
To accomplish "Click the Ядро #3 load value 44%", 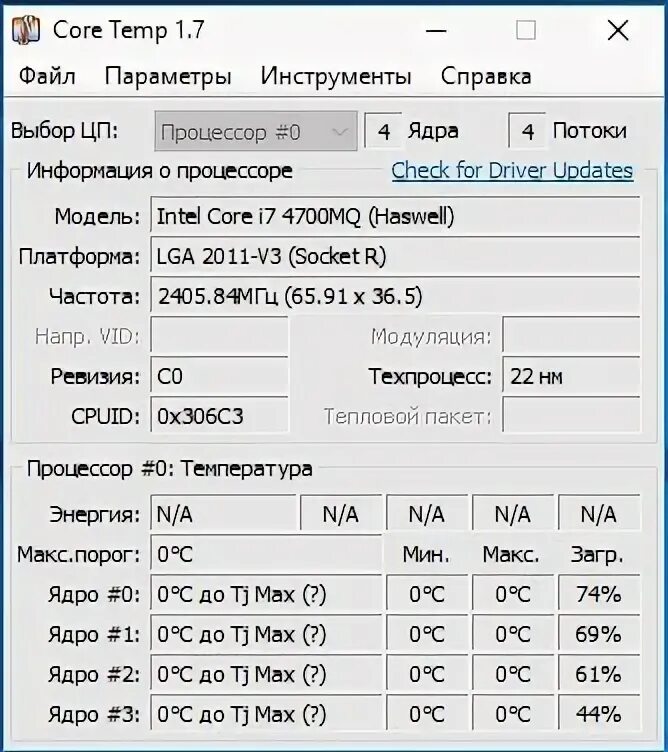I will point(599,714).
